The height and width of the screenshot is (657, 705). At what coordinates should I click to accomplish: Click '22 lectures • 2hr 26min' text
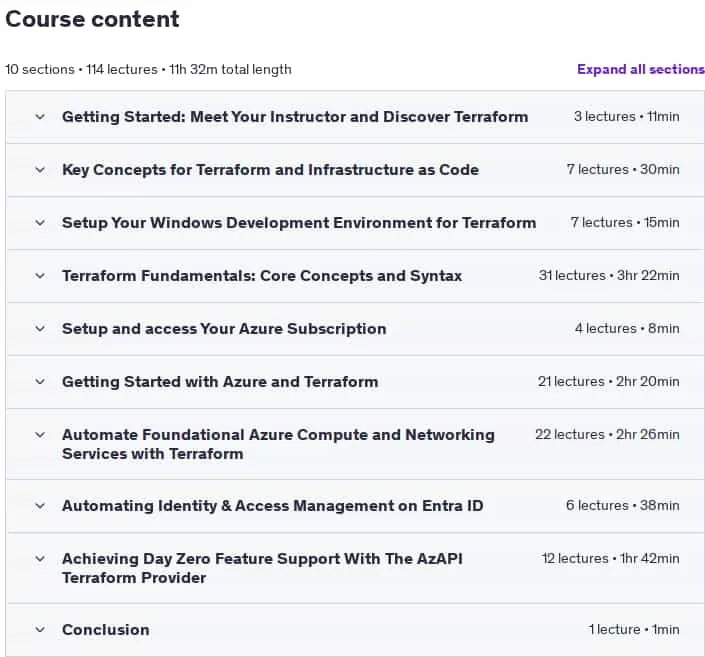[607, 434]
